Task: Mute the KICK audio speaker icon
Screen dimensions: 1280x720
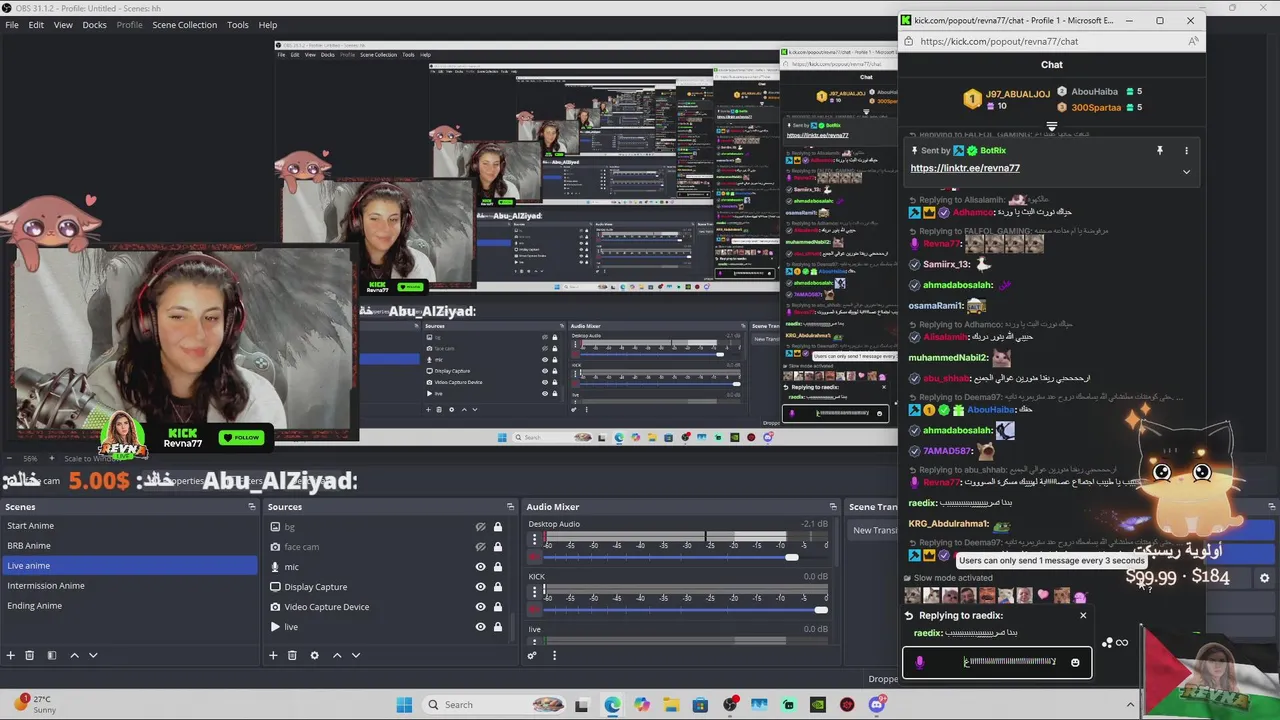Action: 535,609
